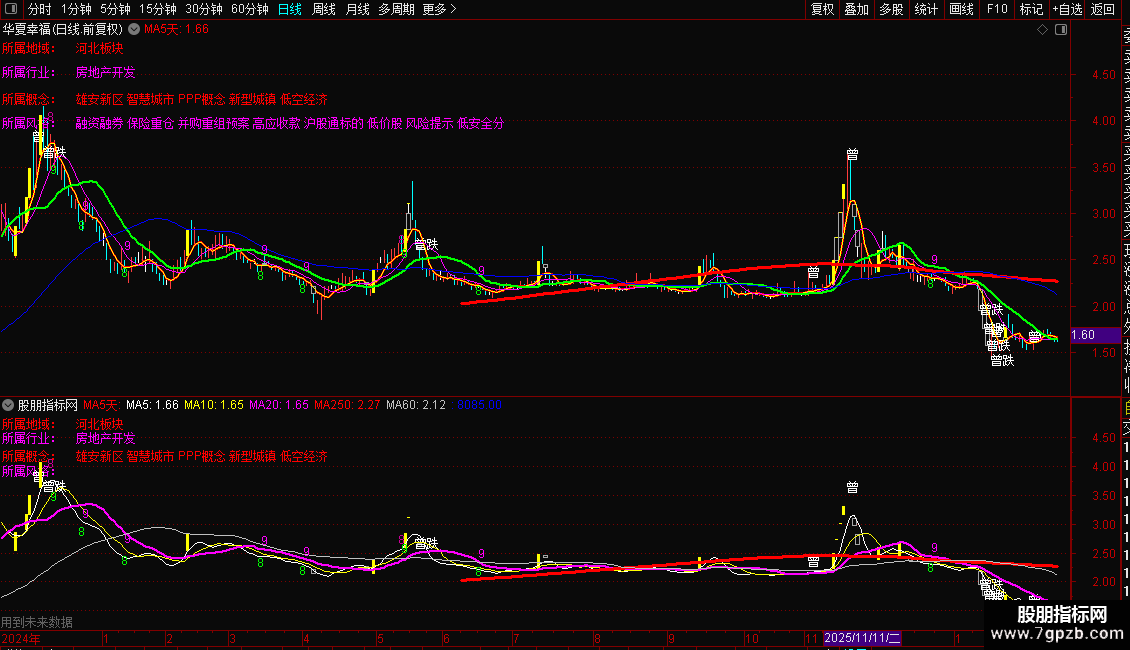Click the MA5天: 1.66 label in main chart

click(x=177, y=30)
